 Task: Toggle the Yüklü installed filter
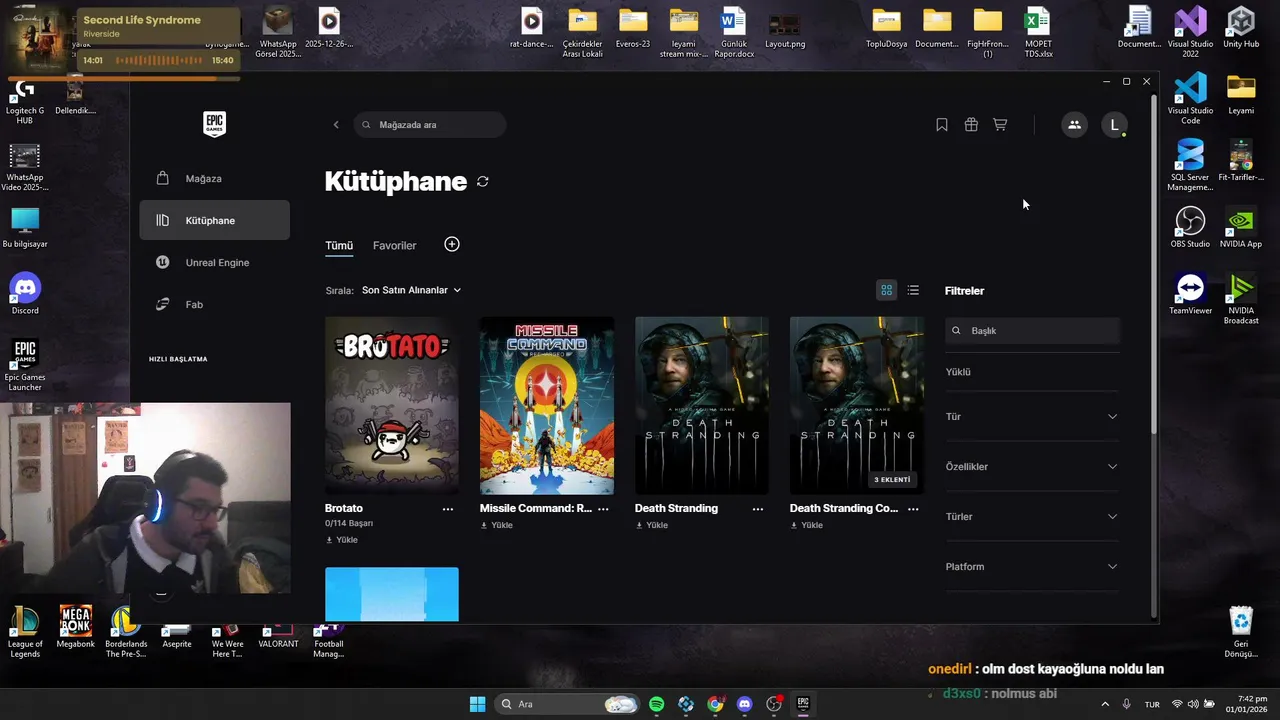coord(958,372)
